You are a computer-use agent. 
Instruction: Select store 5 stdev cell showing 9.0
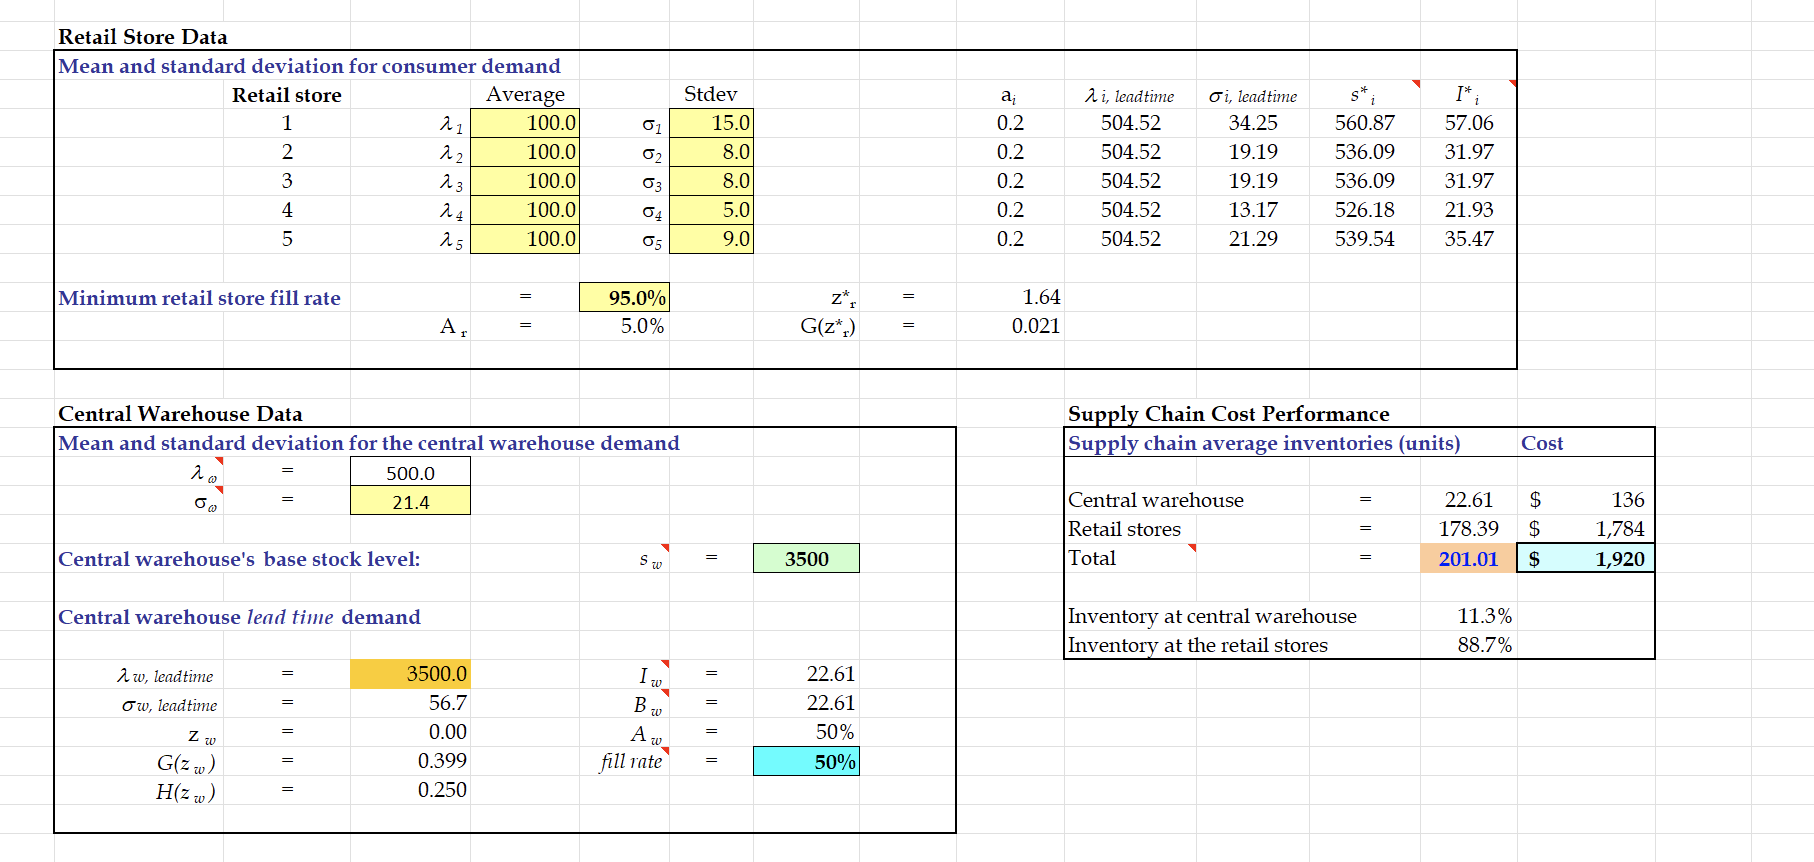711,239
